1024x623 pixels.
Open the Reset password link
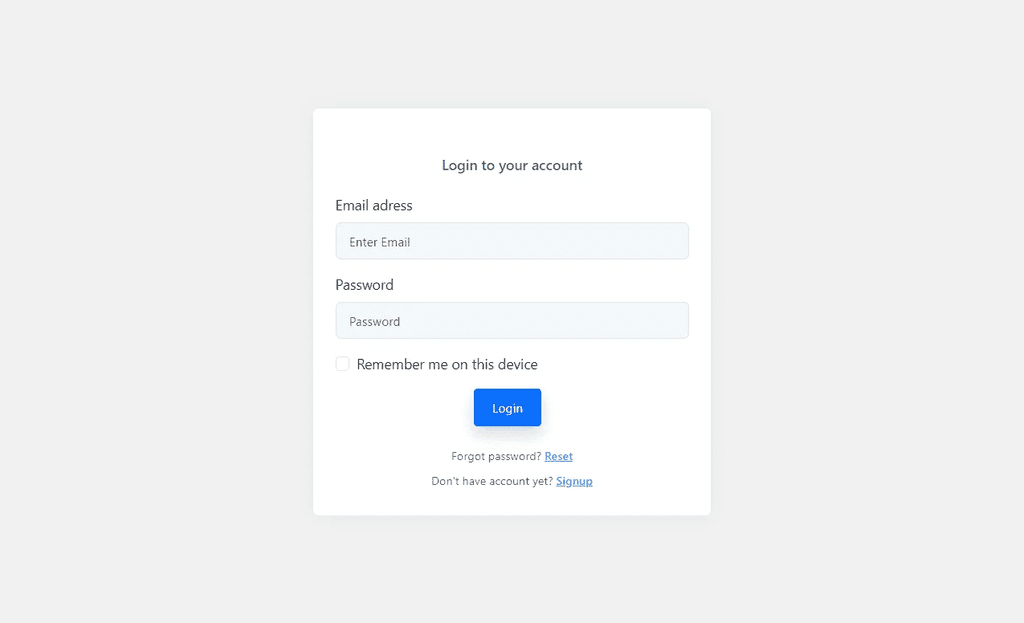point(558,456)
